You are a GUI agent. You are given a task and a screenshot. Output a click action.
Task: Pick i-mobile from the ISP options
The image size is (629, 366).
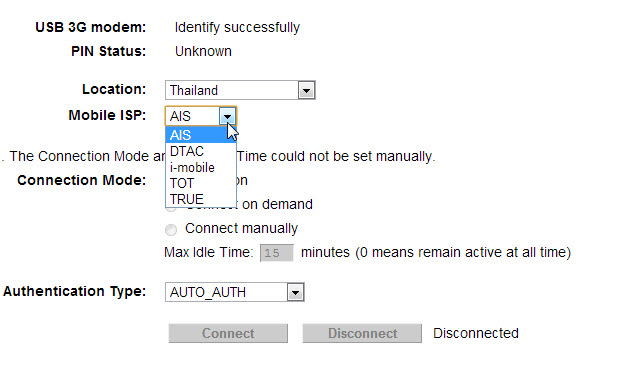(201, 167)
